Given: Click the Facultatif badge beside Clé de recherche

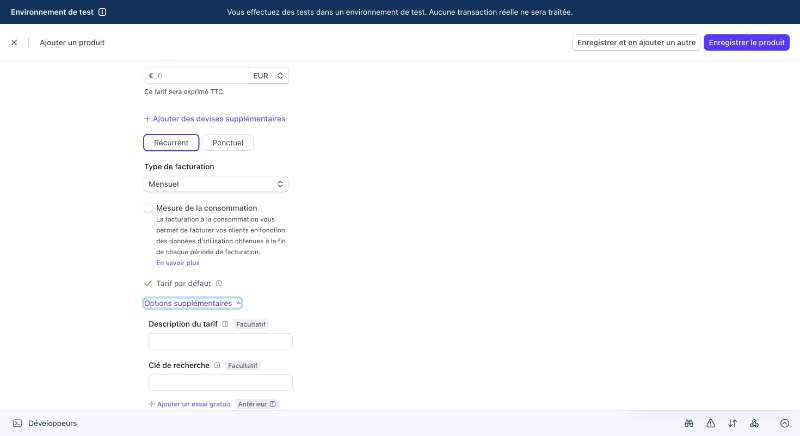Looking at the screenshot, I should 243,366.
